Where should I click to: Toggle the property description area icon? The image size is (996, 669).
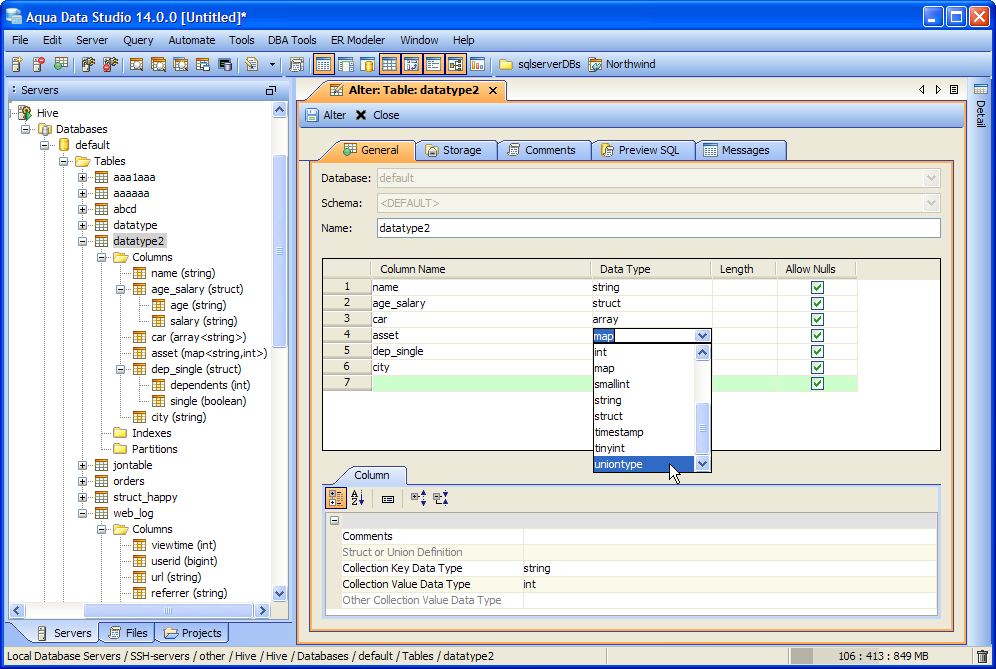point(387,499)
